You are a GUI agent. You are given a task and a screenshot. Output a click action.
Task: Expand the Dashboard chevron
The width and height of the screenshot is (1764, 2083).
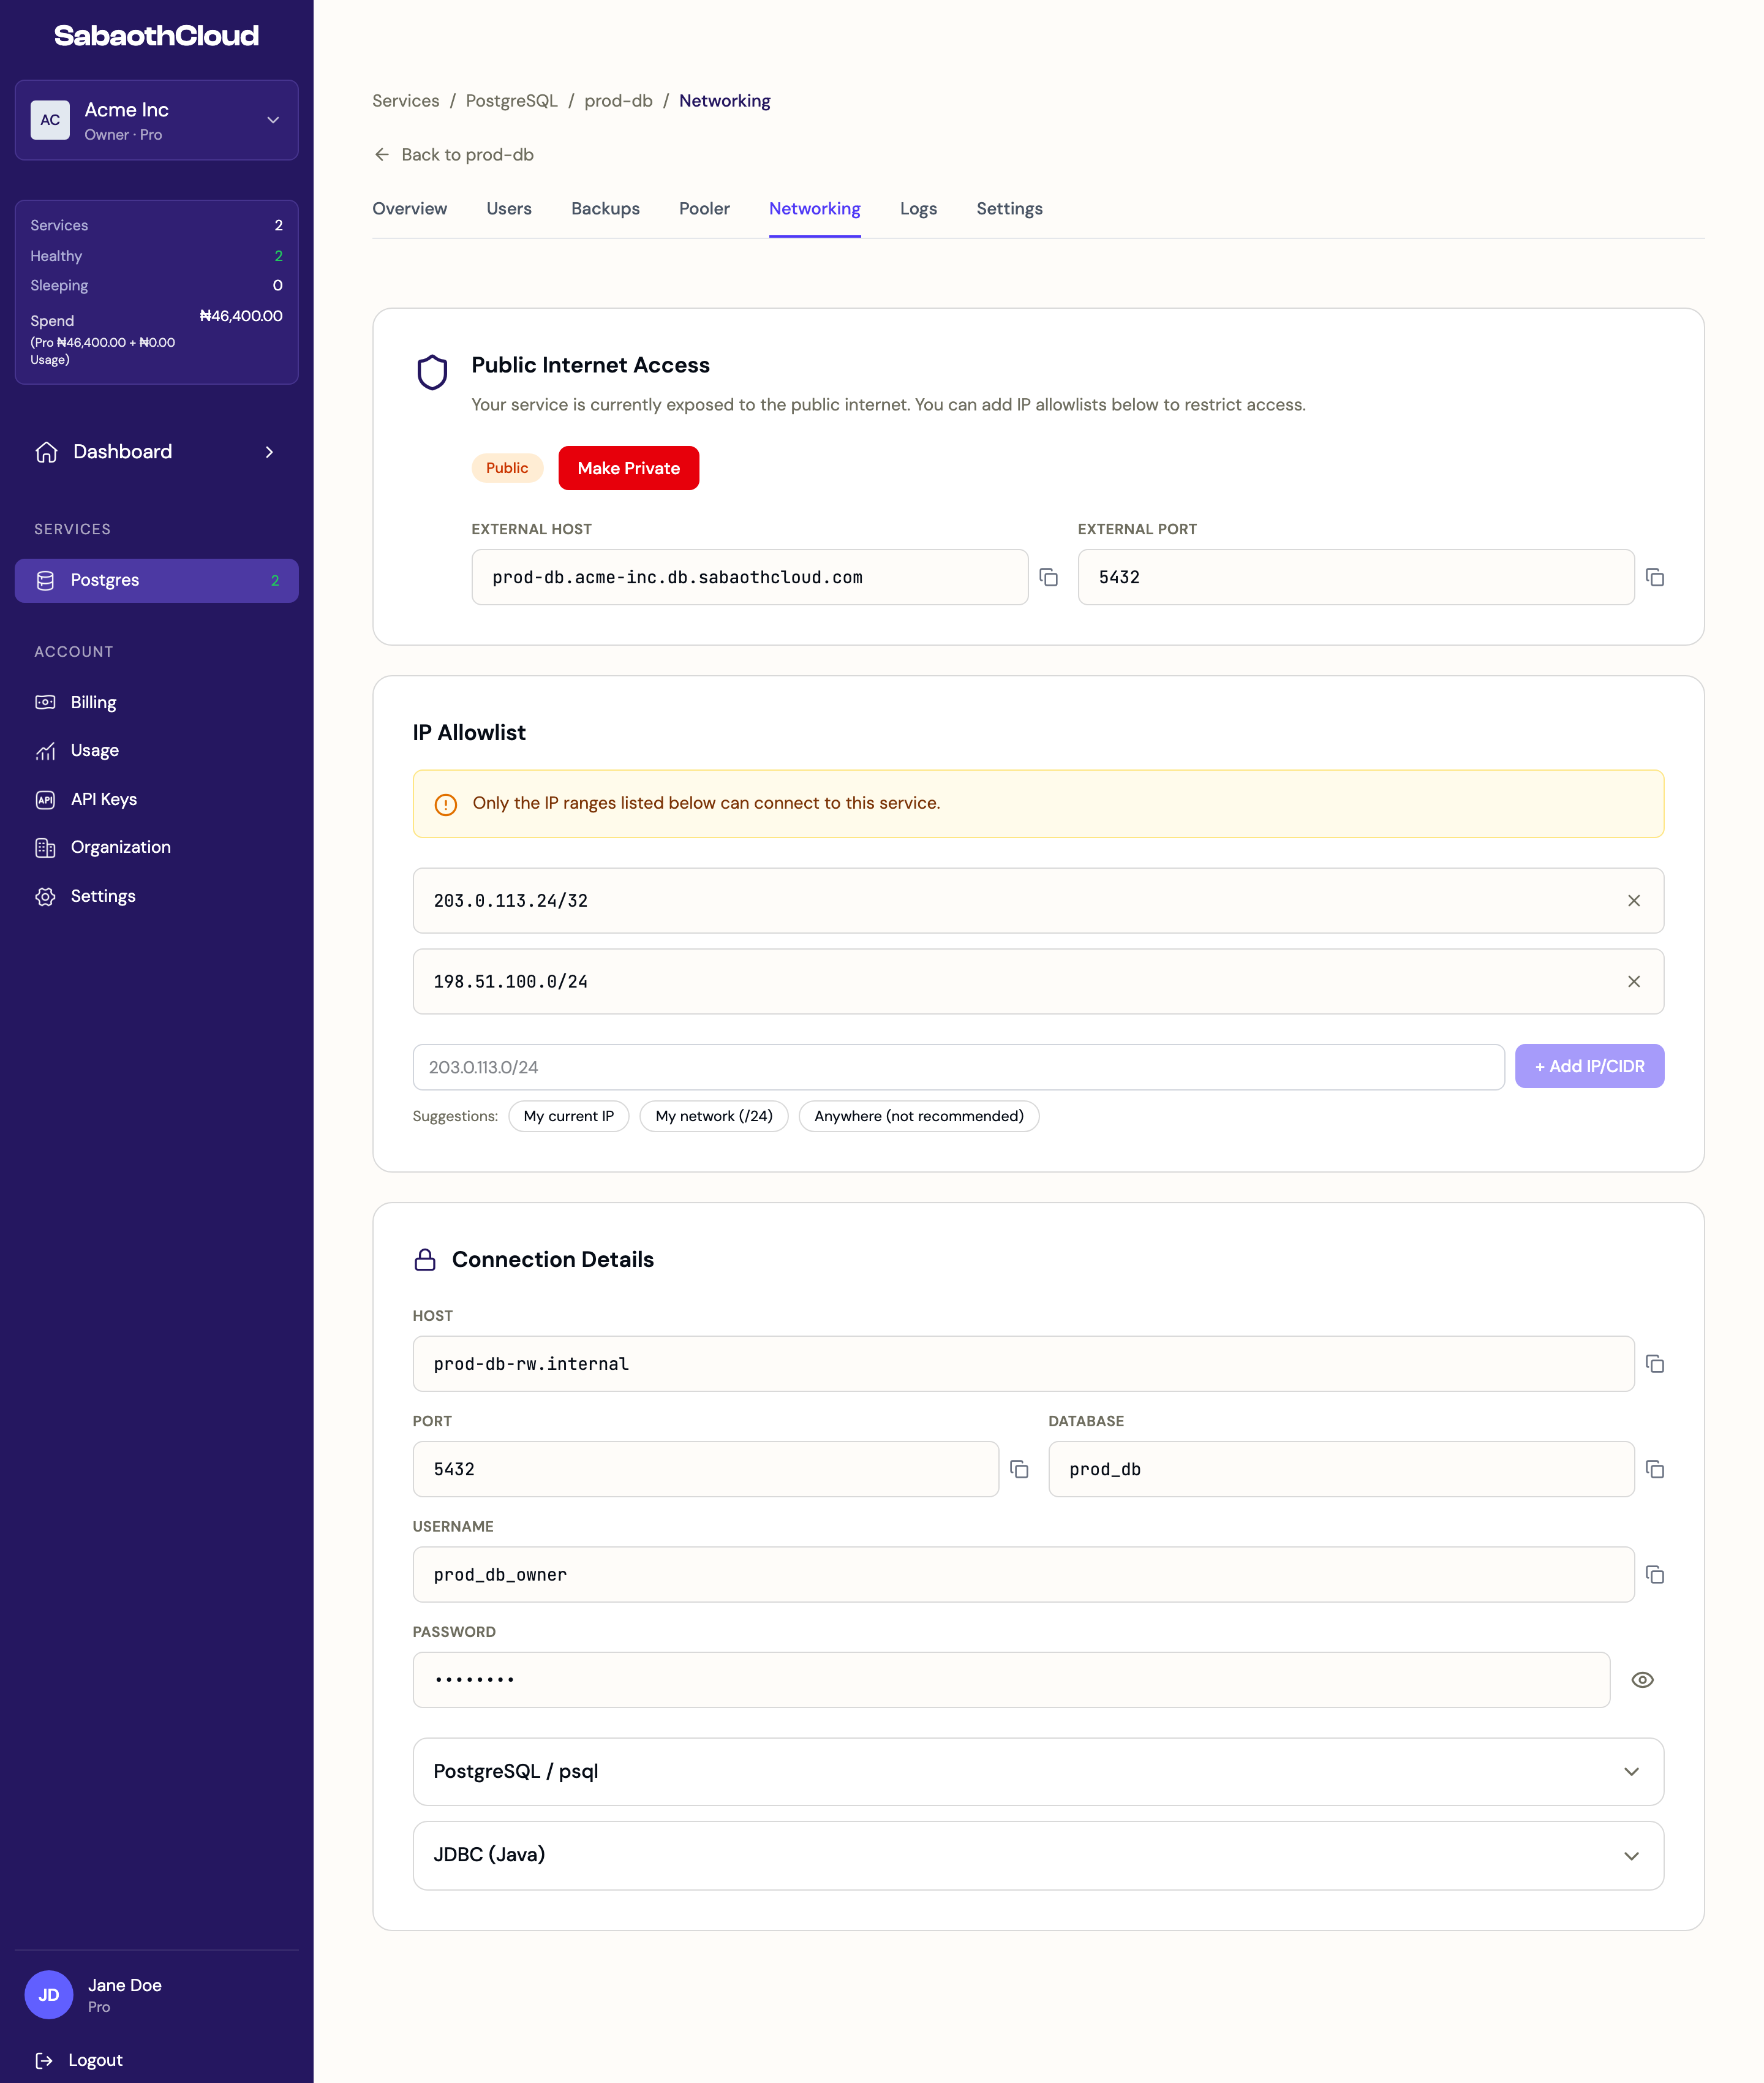269,452
